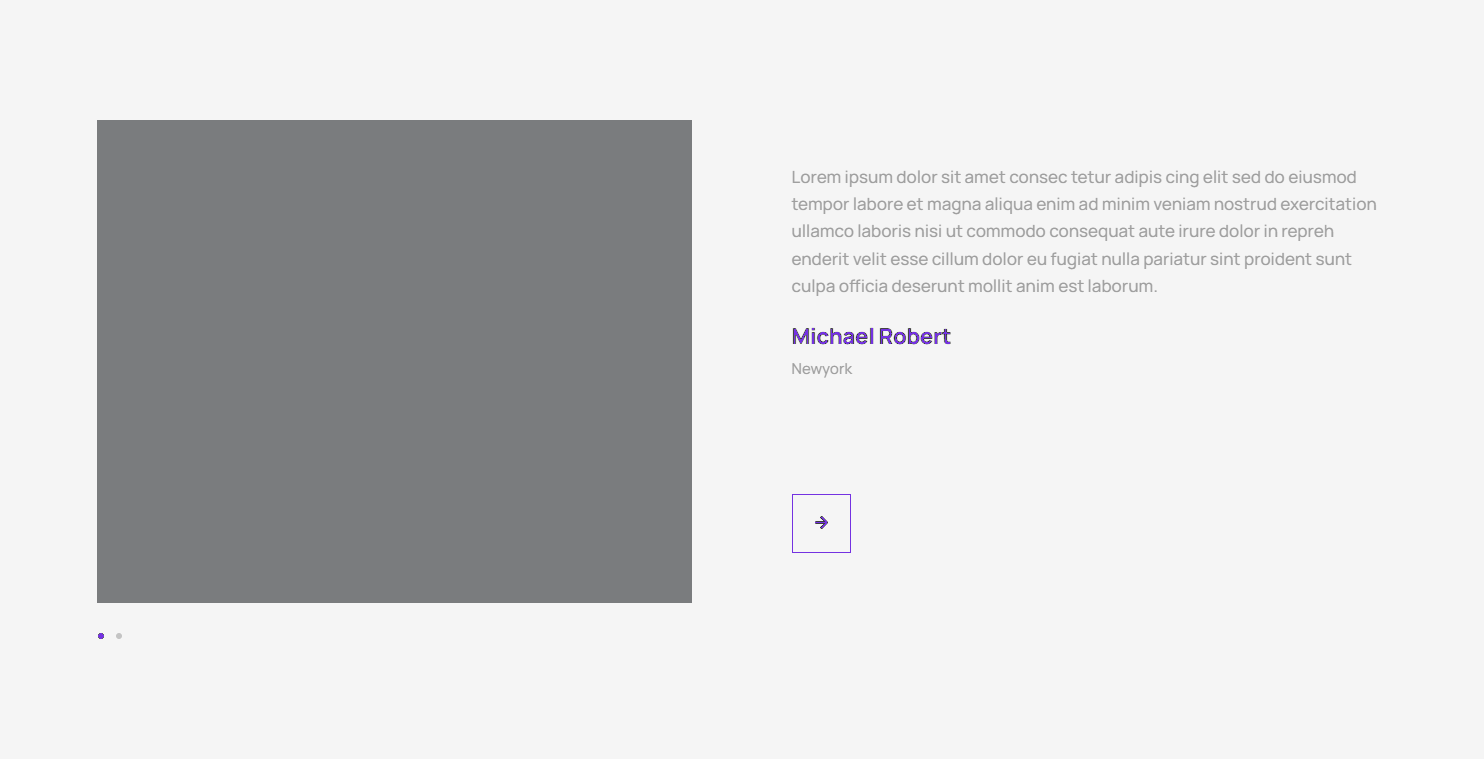The image size is (1484, 759).
Task: Click the word "Lorem" starting the testimonial
Action: [815, 178]
